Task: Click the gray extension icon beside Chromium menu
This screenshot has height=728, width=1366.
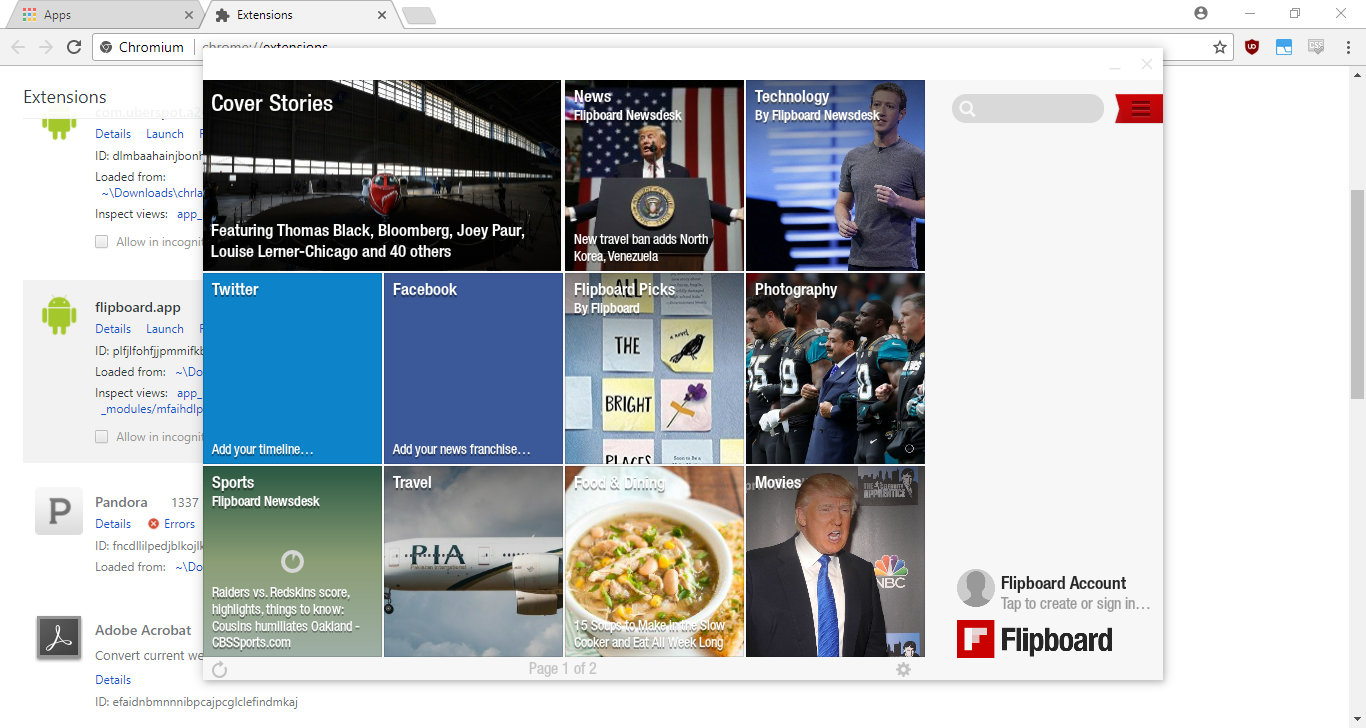Action: click(x=1316, y=47)
